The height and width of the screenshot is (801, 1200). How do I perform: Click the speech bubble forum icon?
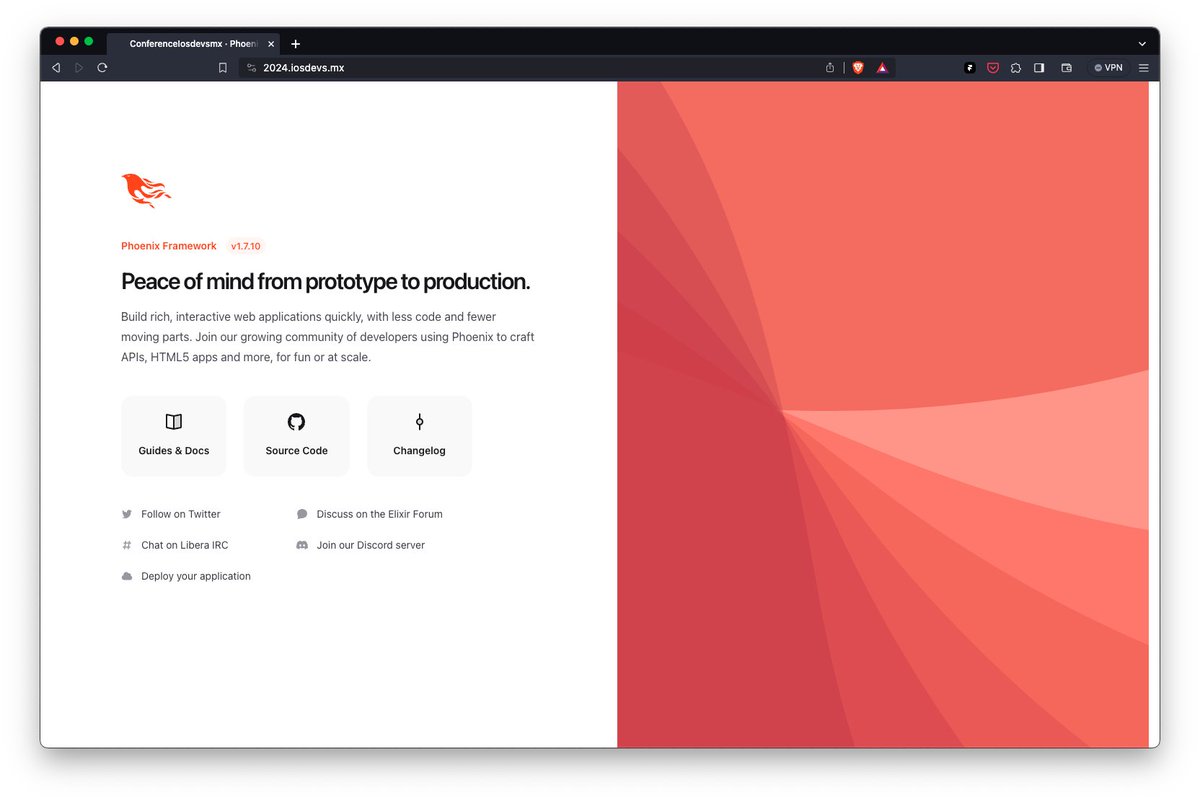302,514
